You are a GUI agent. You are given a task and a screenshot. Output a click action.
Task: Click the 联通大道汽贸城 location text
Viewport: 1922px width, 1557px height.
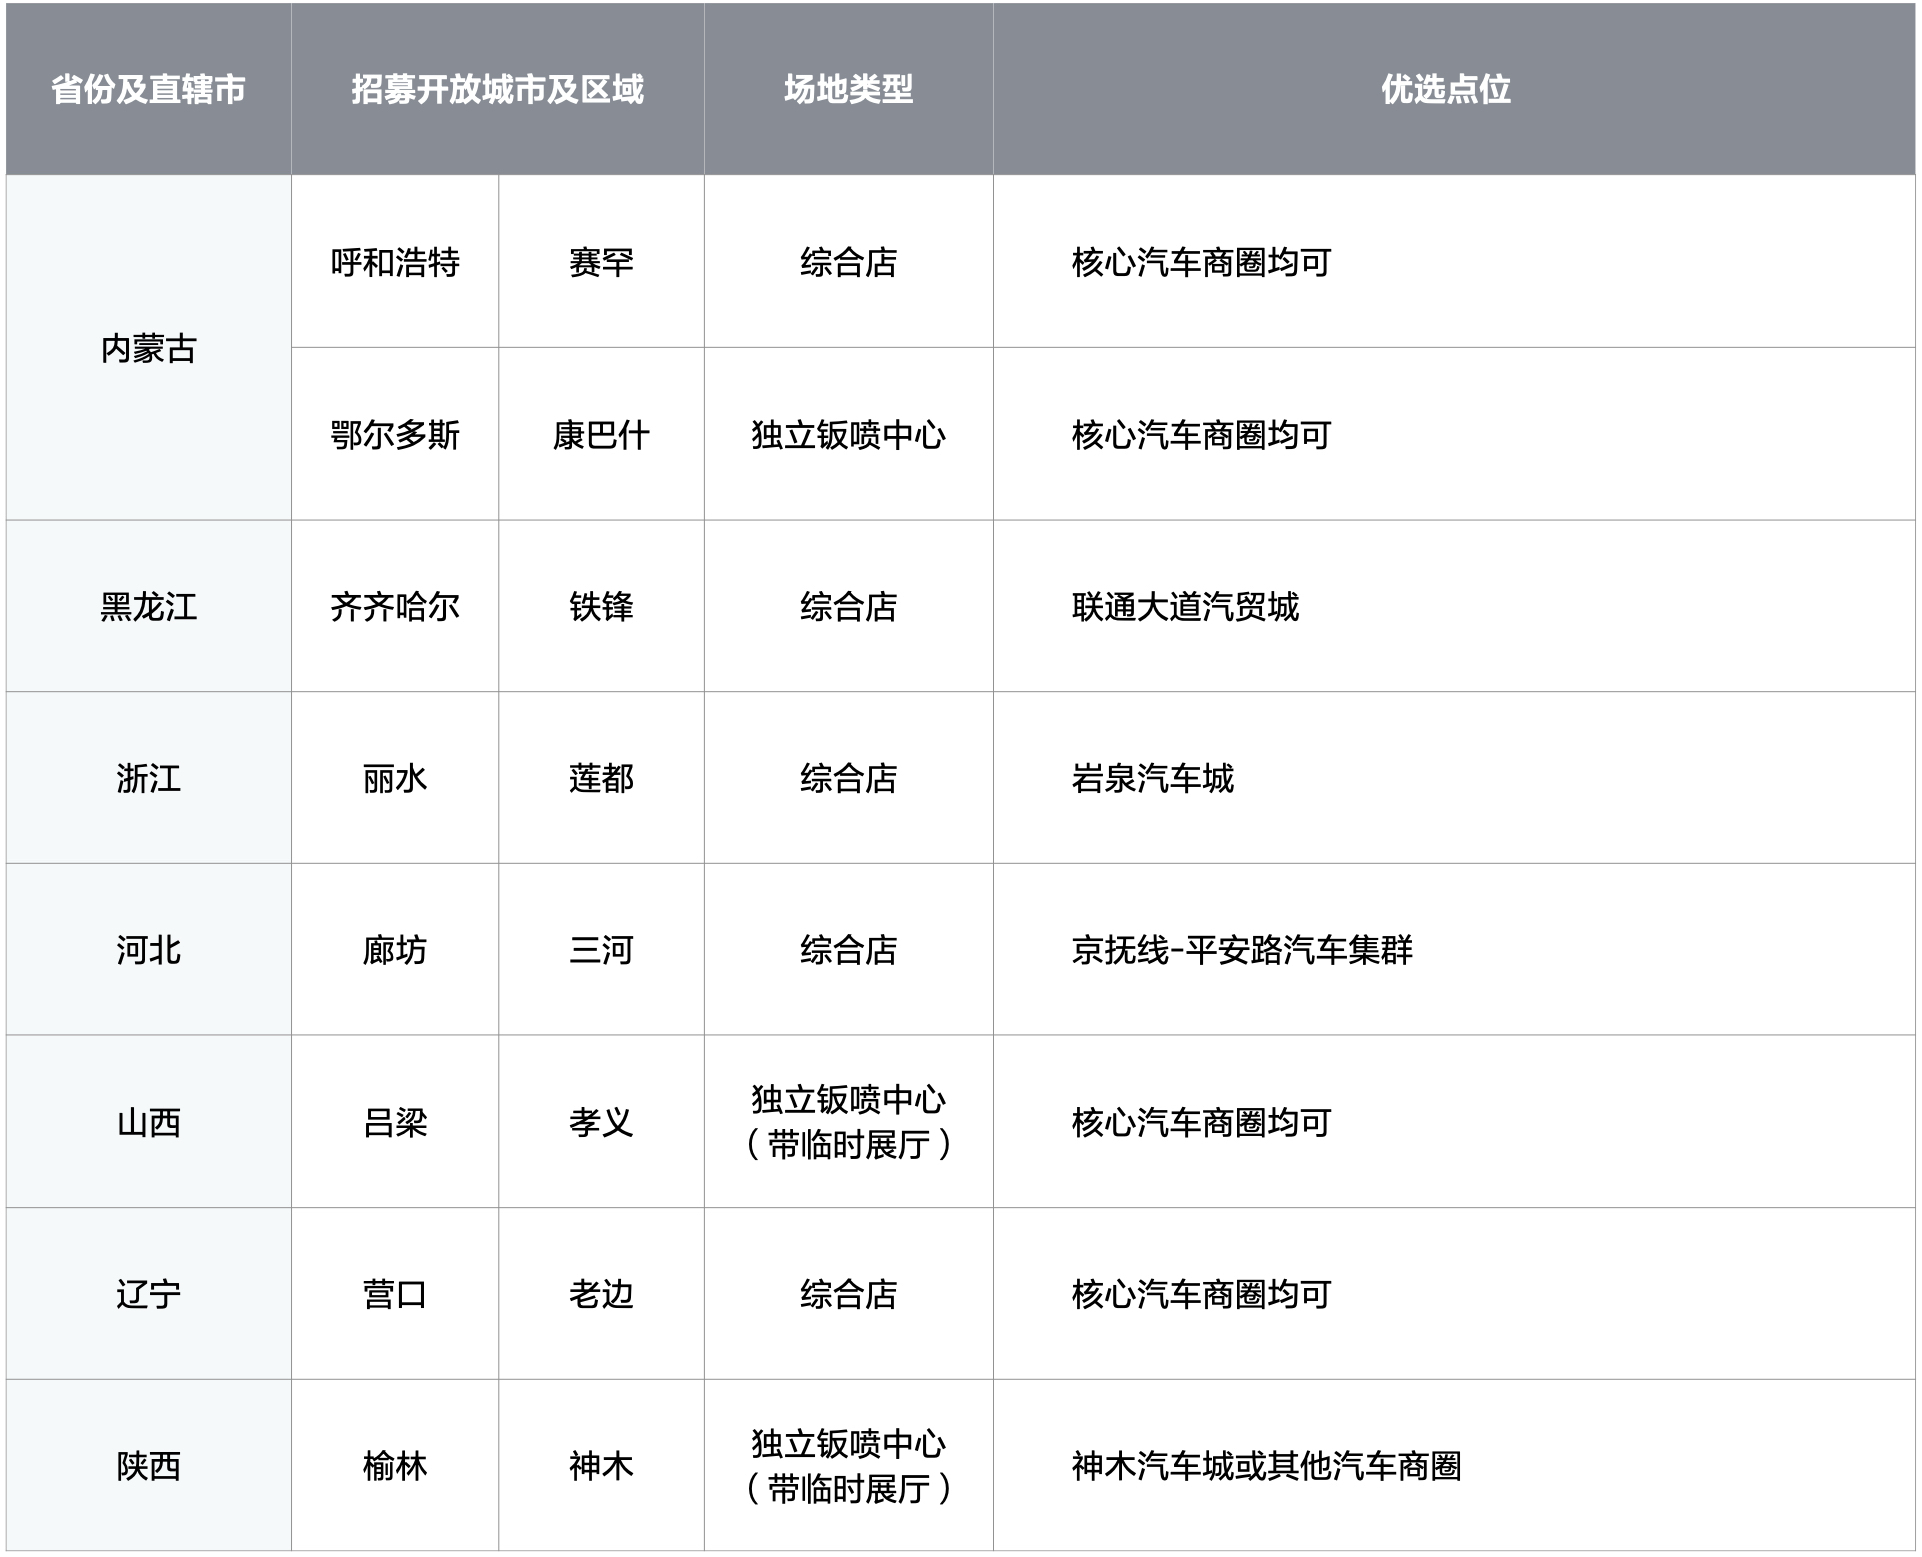click(1185, 607)
